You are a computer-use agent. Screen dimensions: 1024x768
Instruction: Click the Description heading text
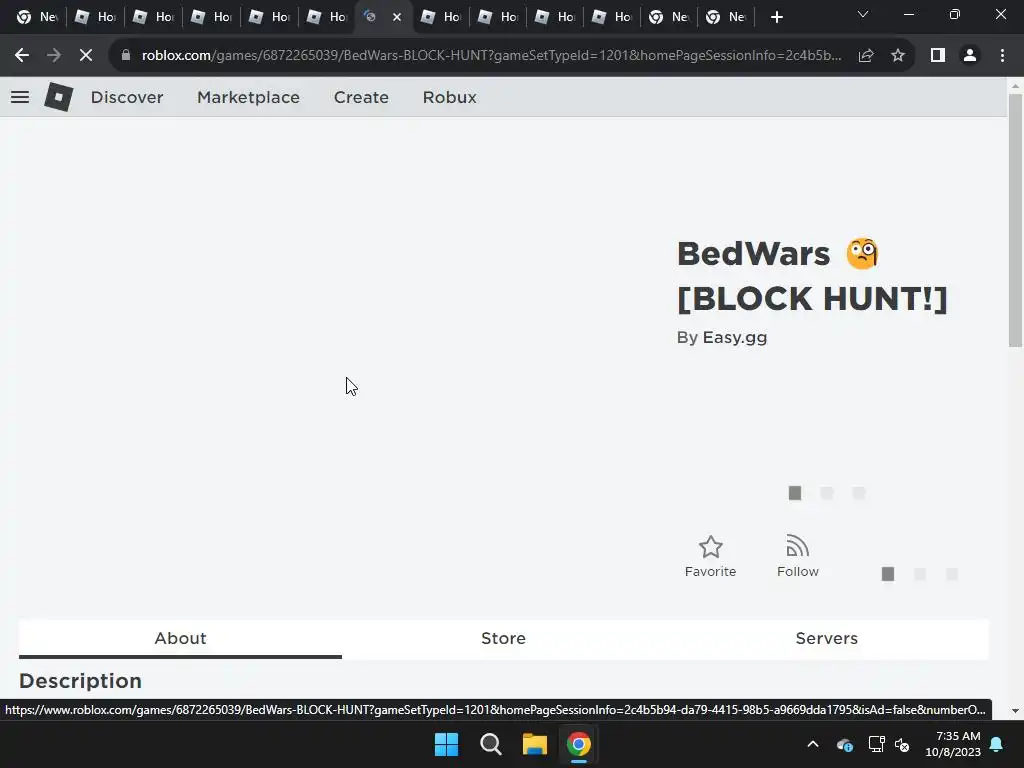[x=80, y=681]
